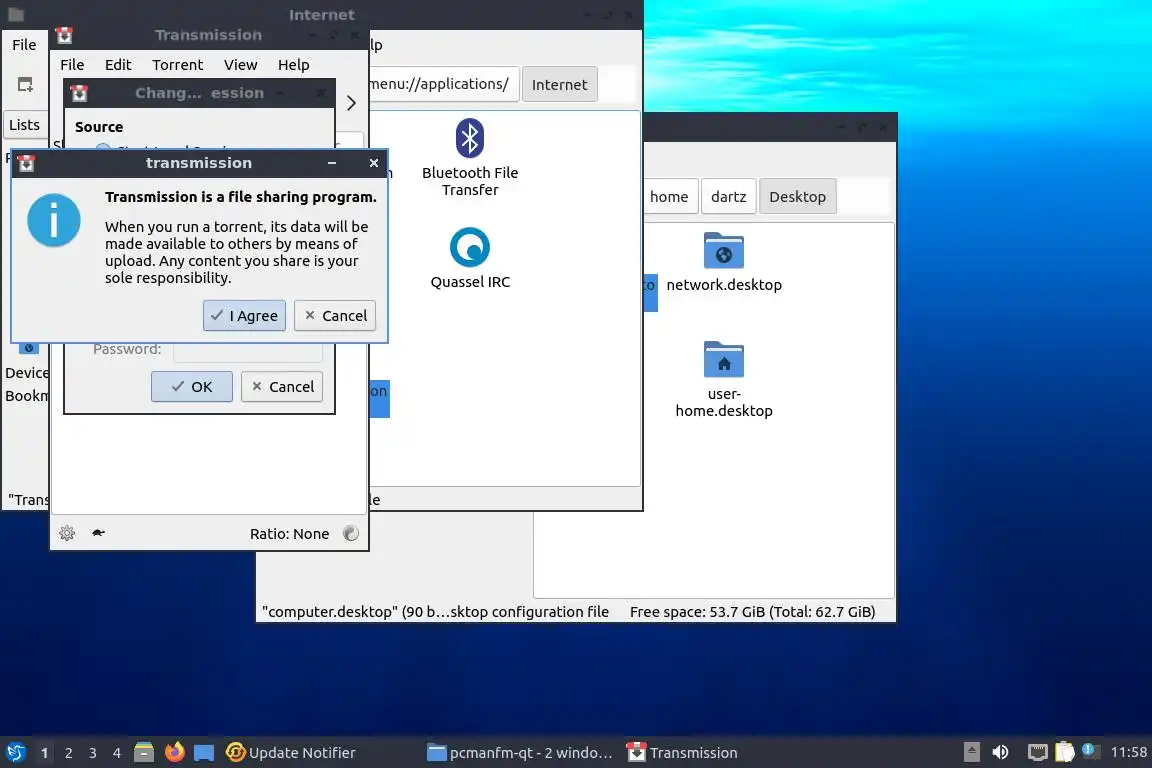Click the show desktop panel icon
The image size is (1152, 768).
tap(204, 753)
